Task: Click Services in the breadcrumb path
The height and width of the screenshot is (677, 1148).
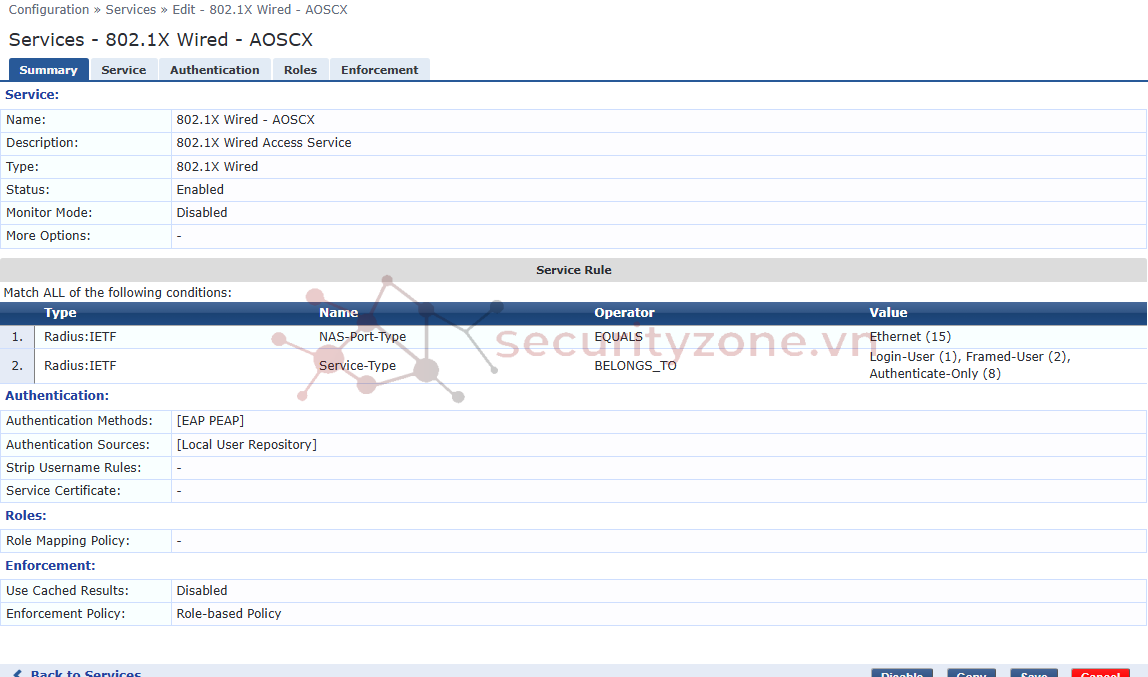Action: tap(131, 10)
